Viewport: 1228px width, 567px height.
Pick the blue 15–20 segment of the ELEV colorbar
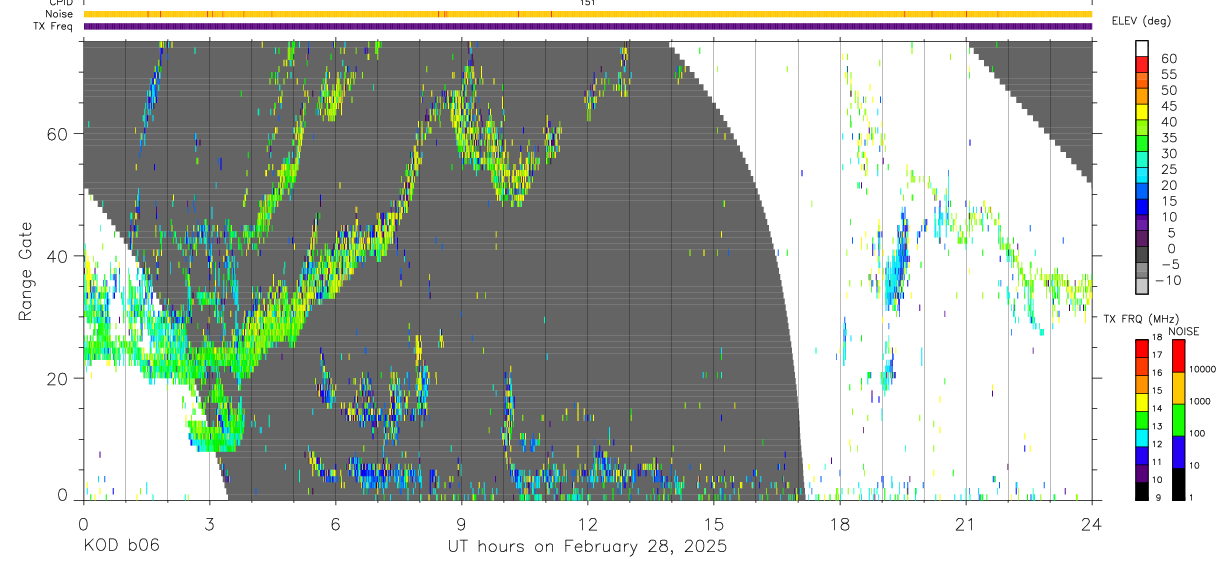(1142, 192)
